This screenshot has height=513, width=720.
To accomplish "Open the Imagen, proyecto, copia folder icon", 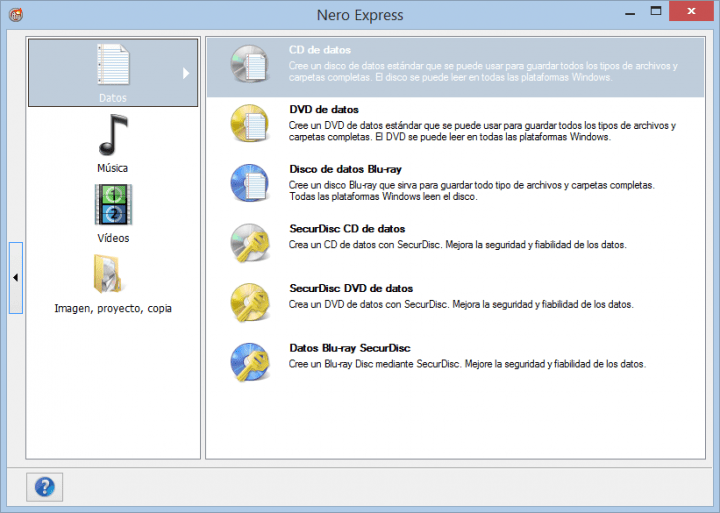I will coord(107,274).
